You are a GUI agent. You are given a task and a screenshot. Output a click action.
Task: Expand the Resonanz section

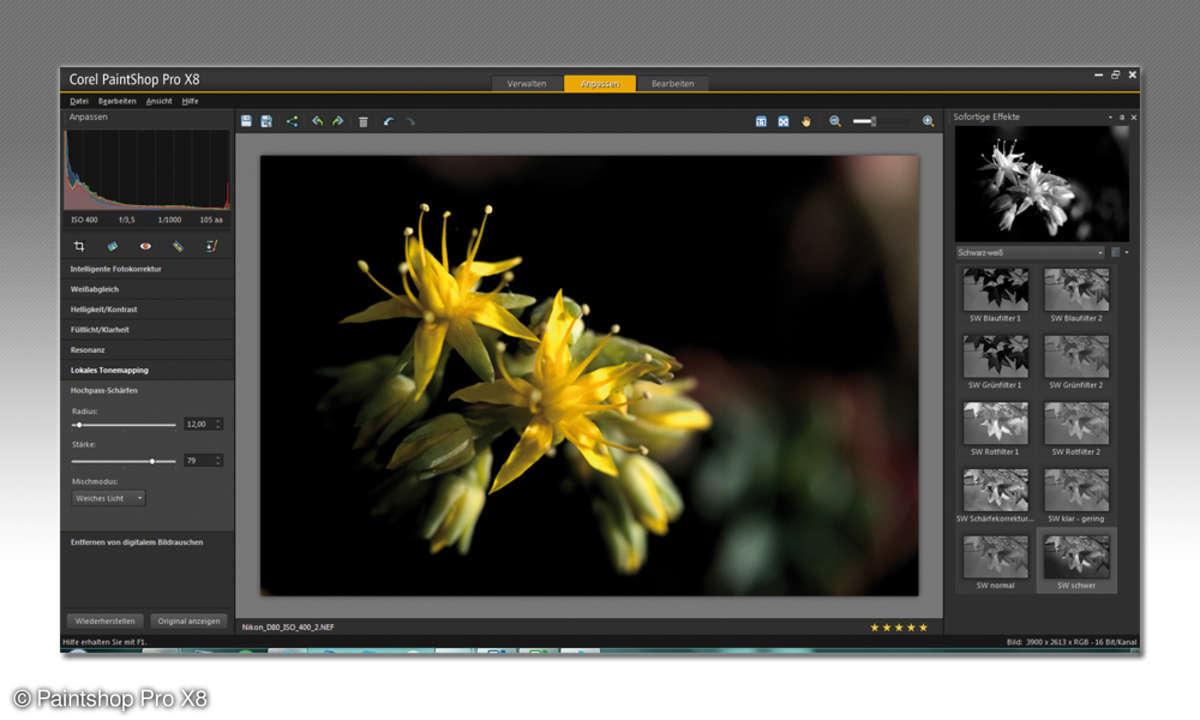click(147, 350)
